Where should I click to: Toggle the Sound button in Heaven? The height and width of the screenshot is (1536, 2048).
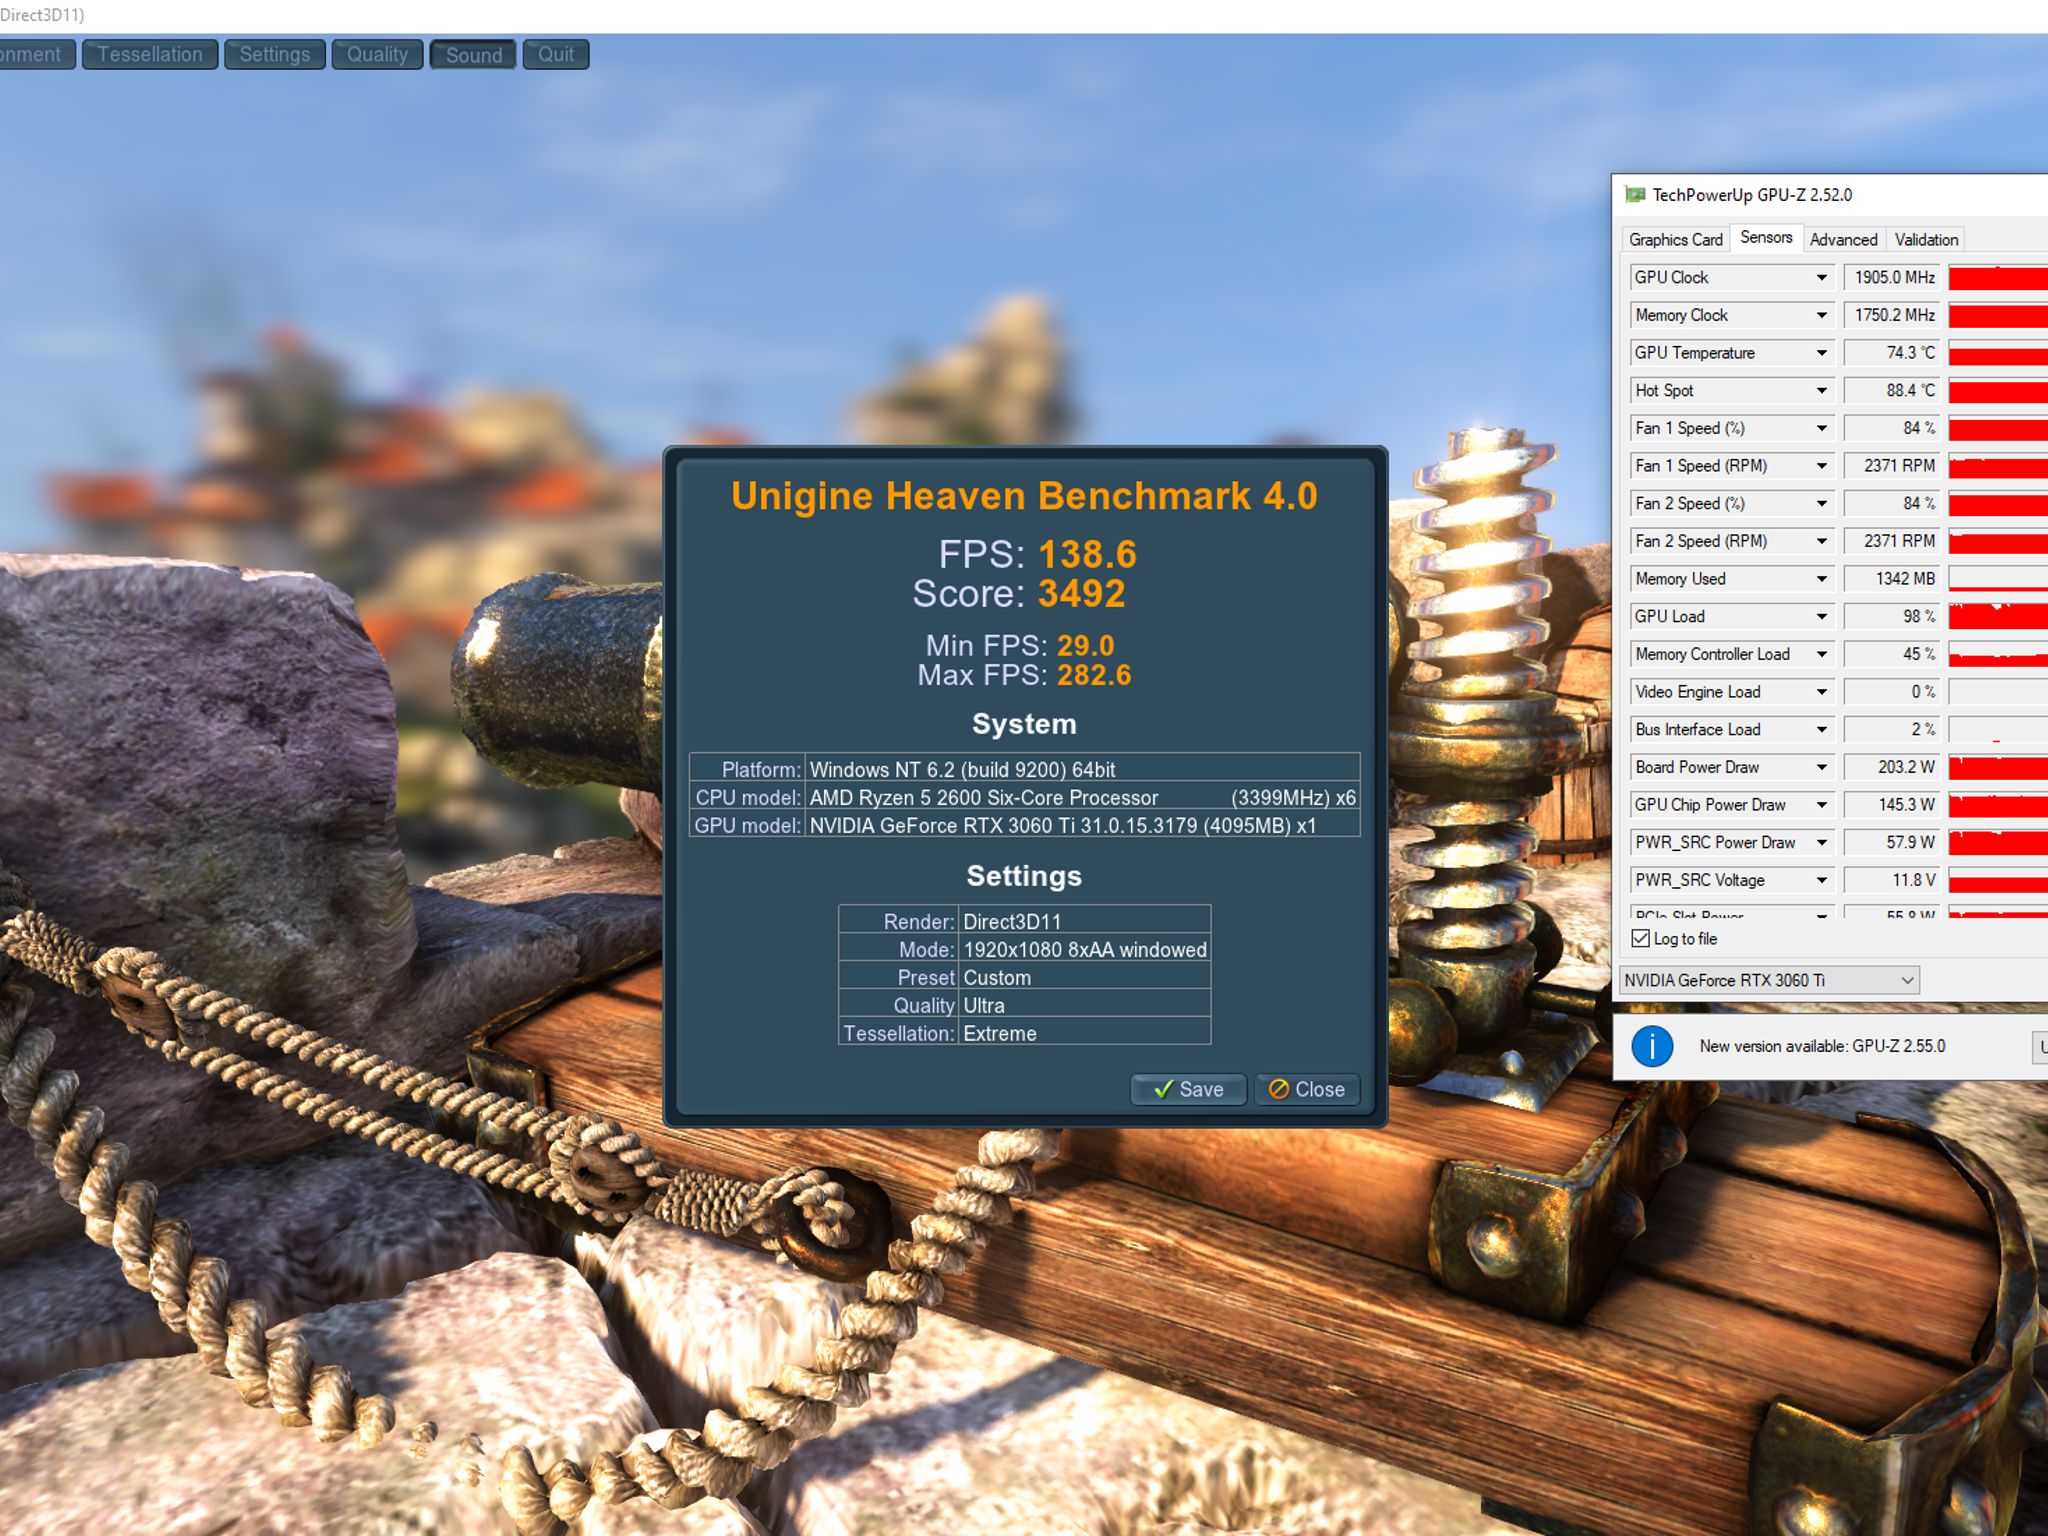(473, 54)
